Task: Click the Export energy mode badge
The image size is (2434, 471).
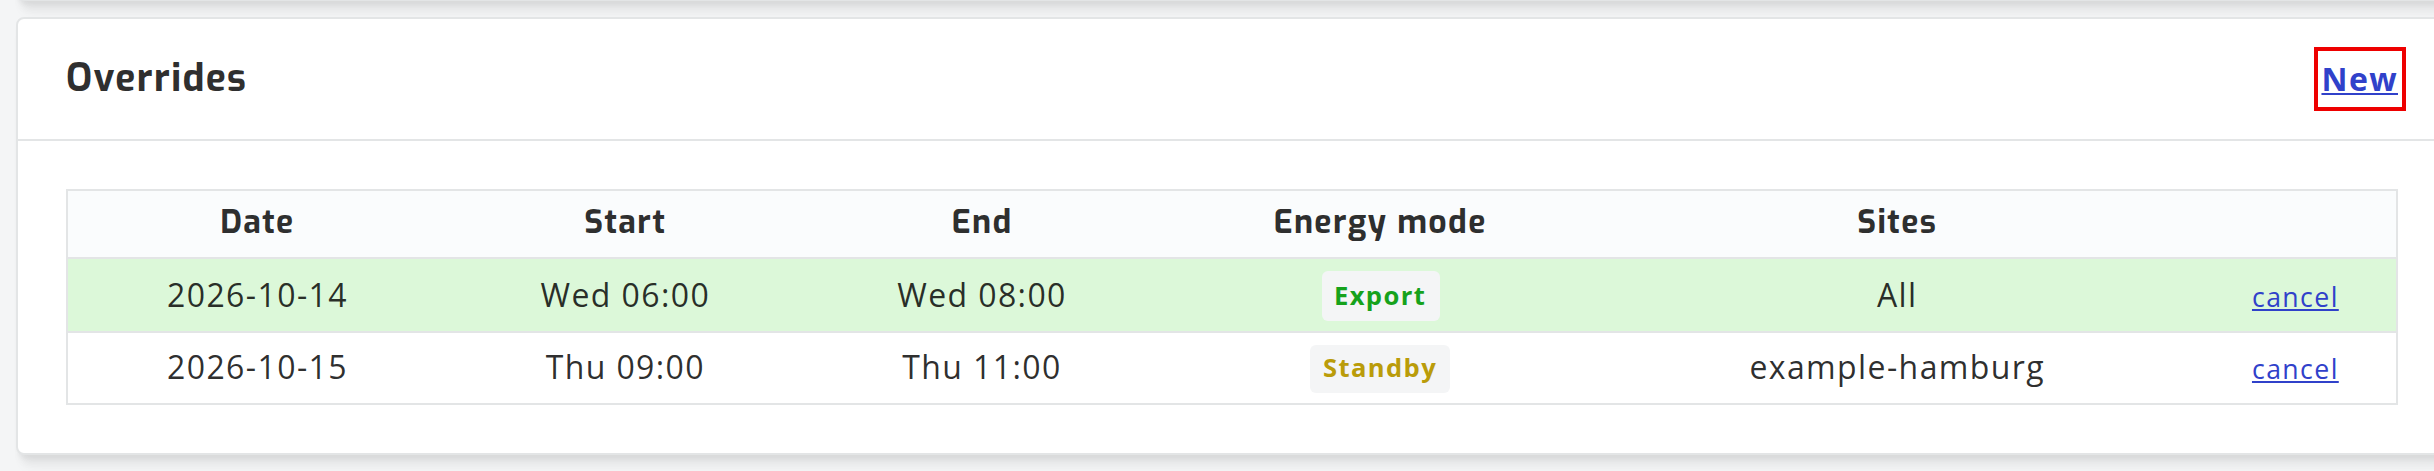Action: [x=1380, y=296]
